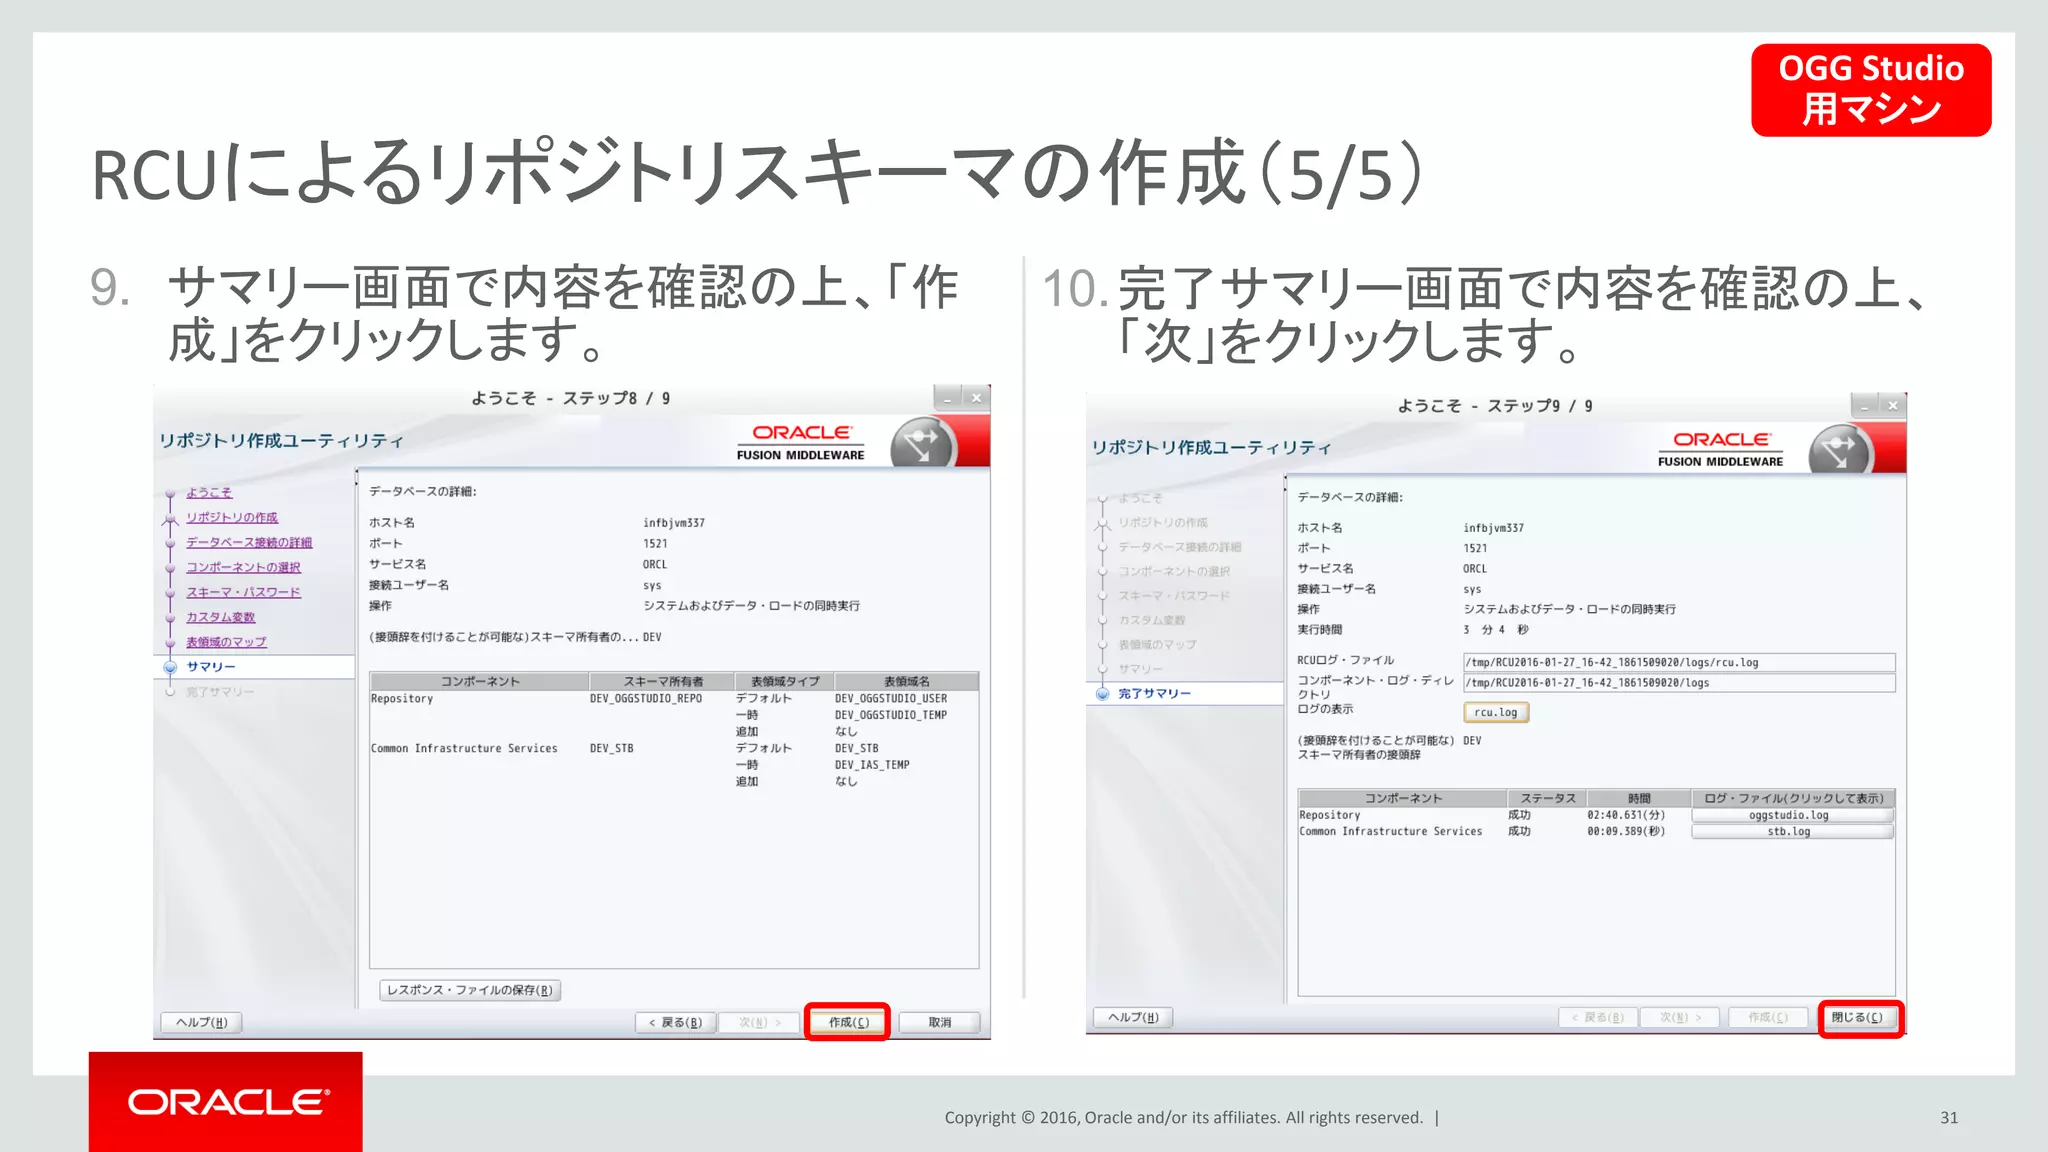Click ステータス column header in step 9 table
This screenshot has height=1152, width=2048.
(x=1548, y=798)
